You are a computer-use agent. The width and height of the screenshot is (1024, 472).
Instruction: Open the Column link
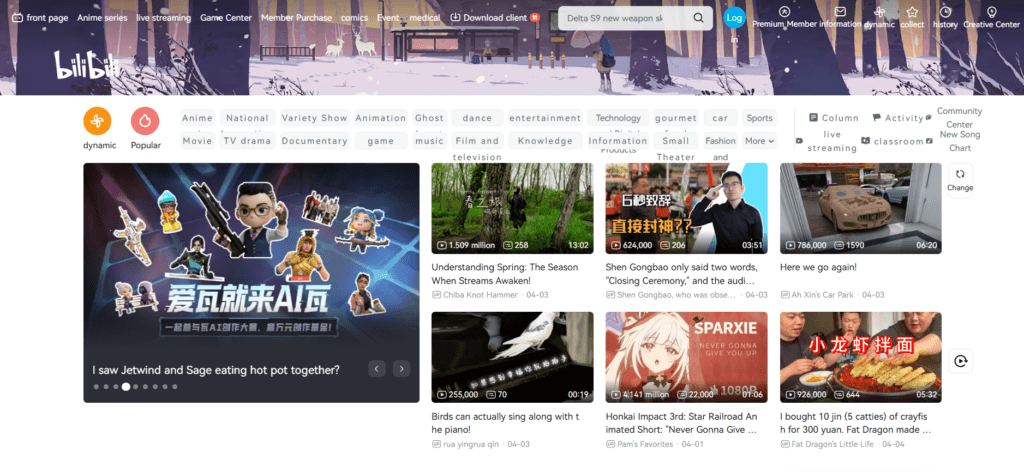coord(834,118)
